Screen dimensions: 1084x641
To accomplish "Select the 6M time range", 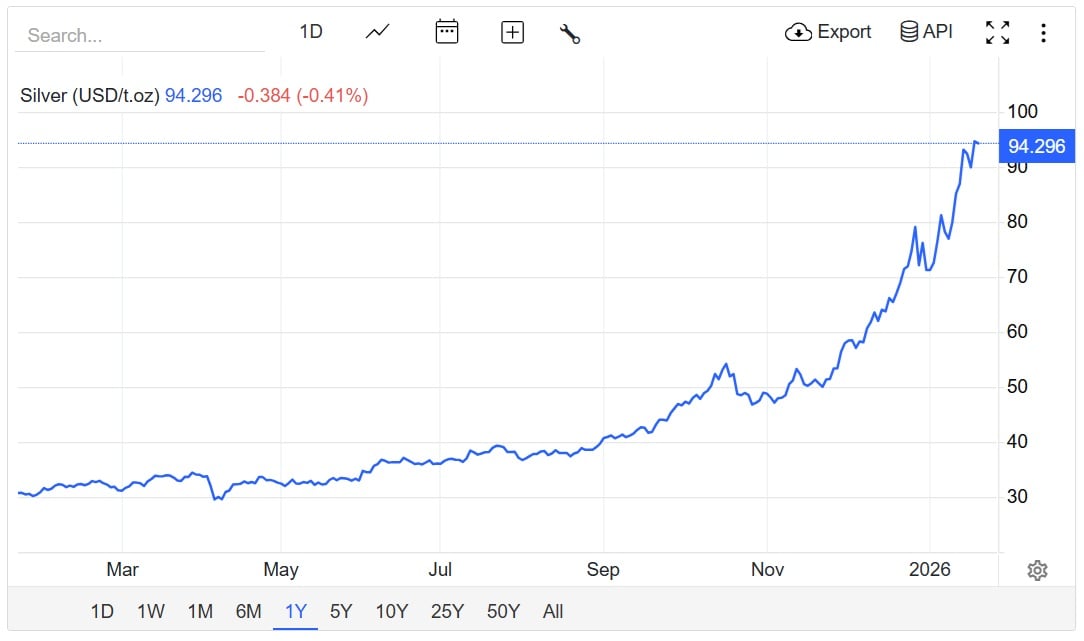I will [248, 611].
